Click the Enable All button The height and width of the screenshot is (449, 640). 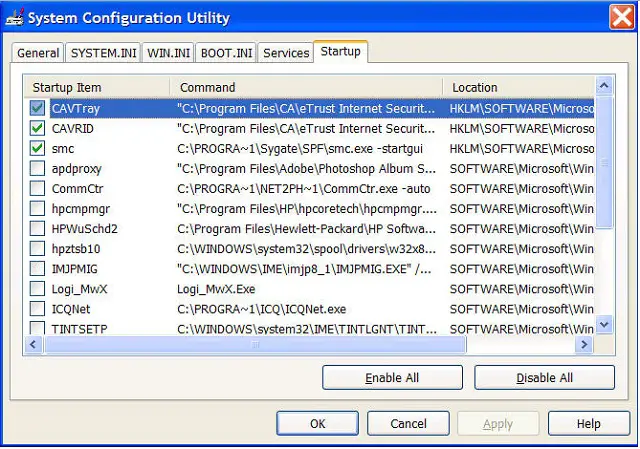[x=392, y=378]
